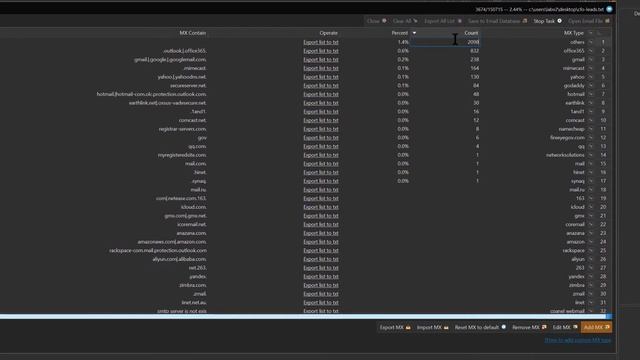The image size is (640, 360).
Task: Click the round blue status icon
Action: (x=609, y=9)
